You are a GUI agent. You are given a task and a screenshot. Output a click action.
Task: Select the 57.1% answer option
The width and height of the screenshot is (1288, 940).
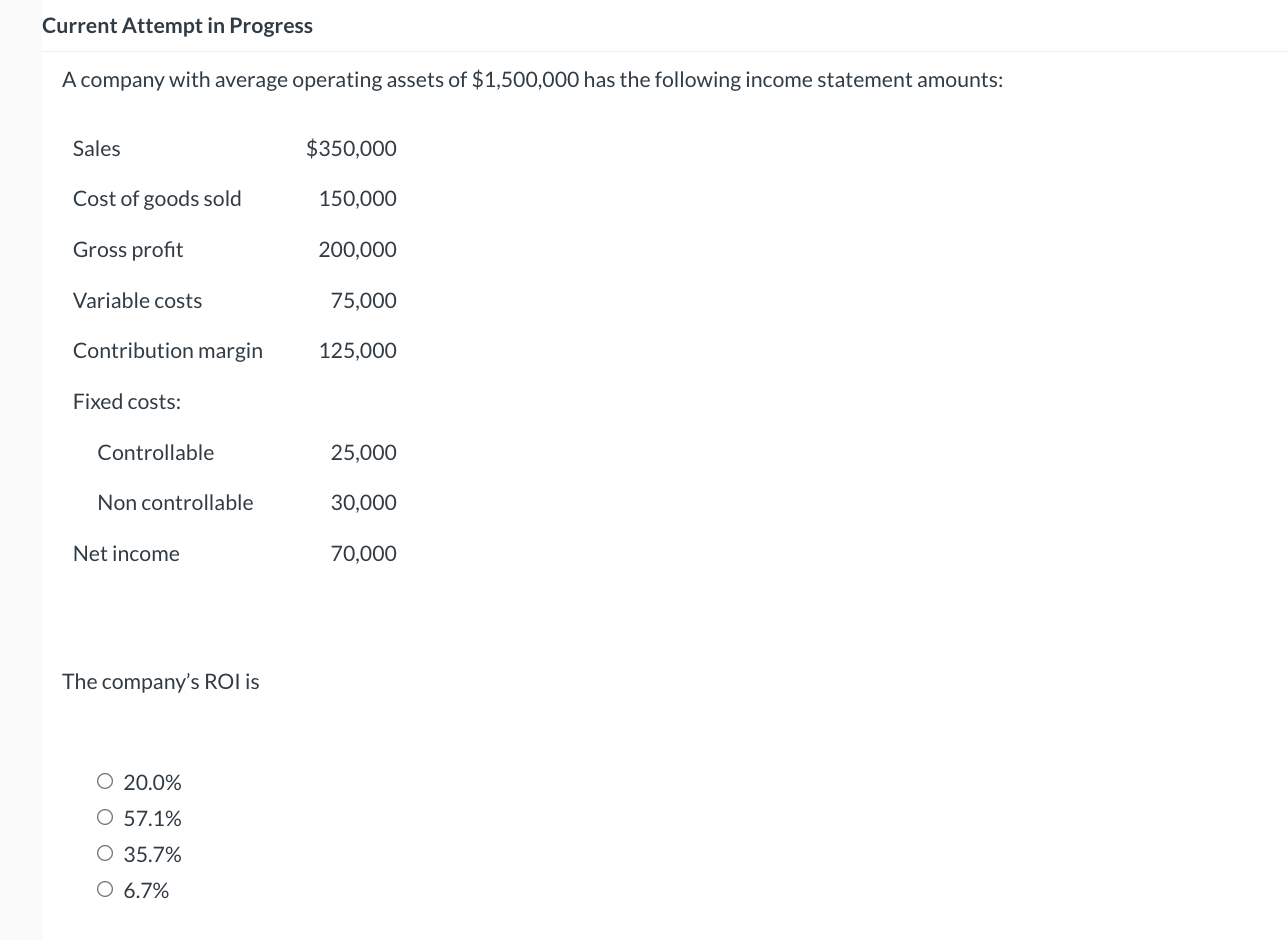pyautogui.click(x=152, y=818)
